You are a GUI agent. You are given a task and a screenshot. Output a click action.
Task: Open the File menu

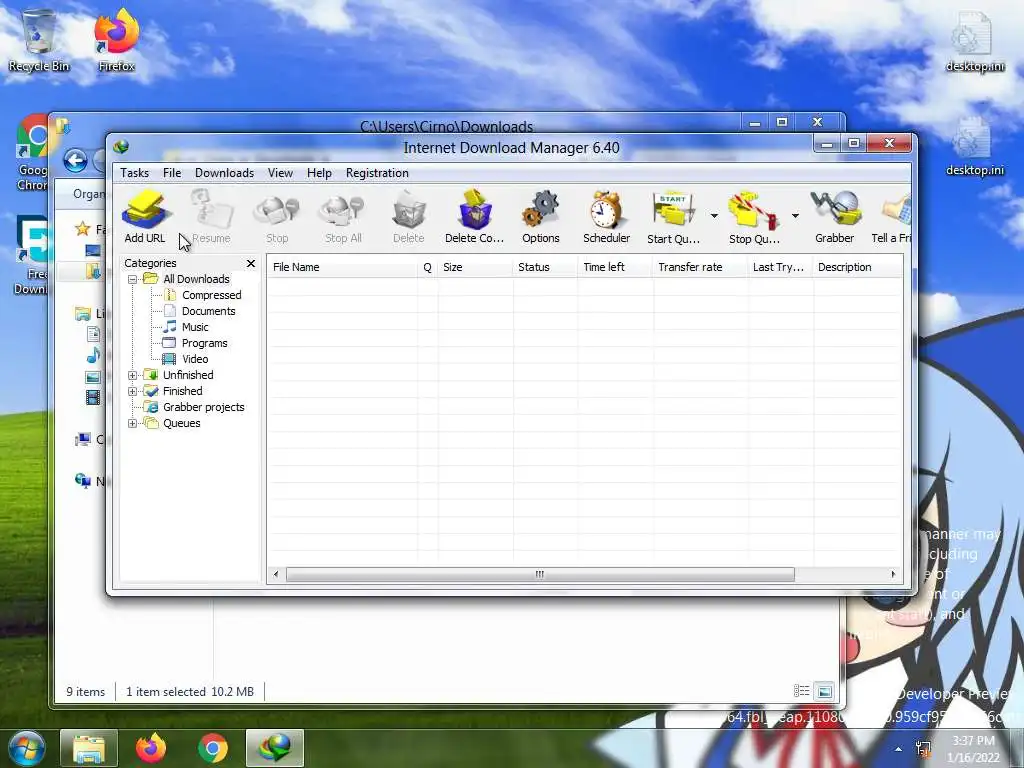tap(172, 173)
